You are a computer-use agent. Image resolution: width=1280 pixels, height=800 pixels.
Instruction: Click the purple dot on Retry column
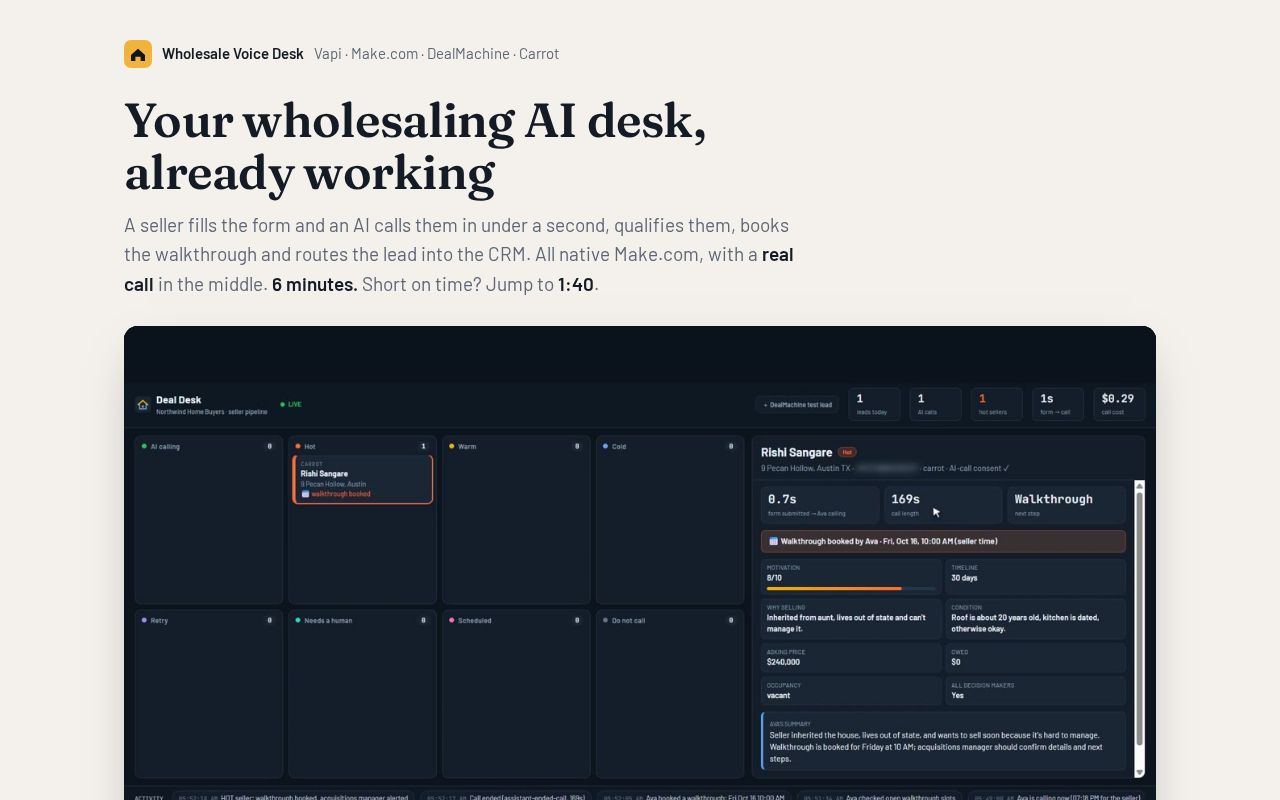pos(144,620)
